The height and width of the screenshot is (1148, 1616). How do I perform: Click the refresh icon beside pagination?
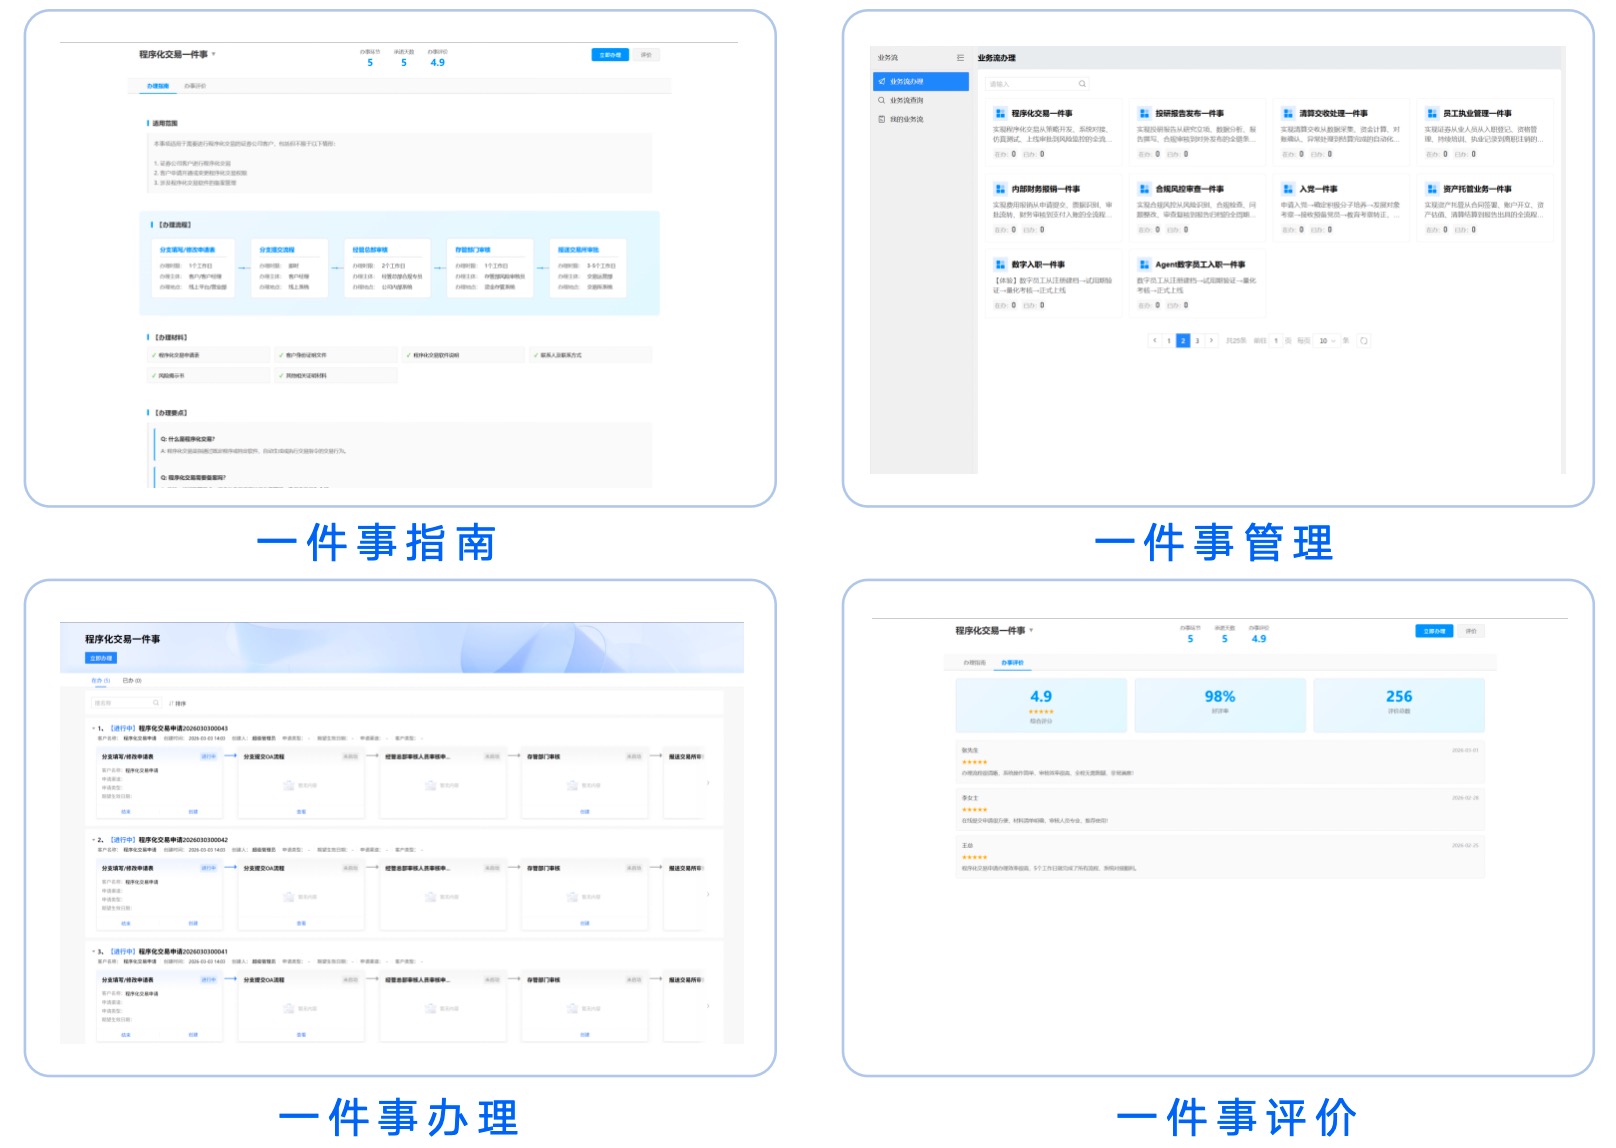click(x=1364, y=341)
